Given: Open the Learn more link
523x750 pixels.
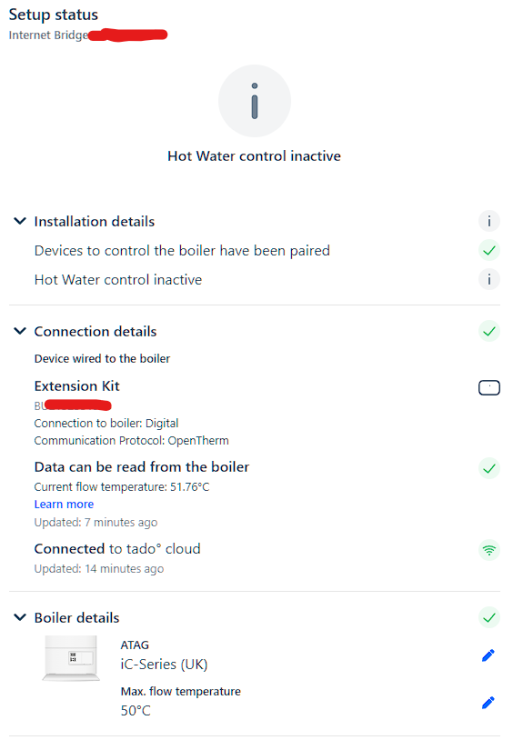Looking at the screenshot, I should (x=64, y=504).
